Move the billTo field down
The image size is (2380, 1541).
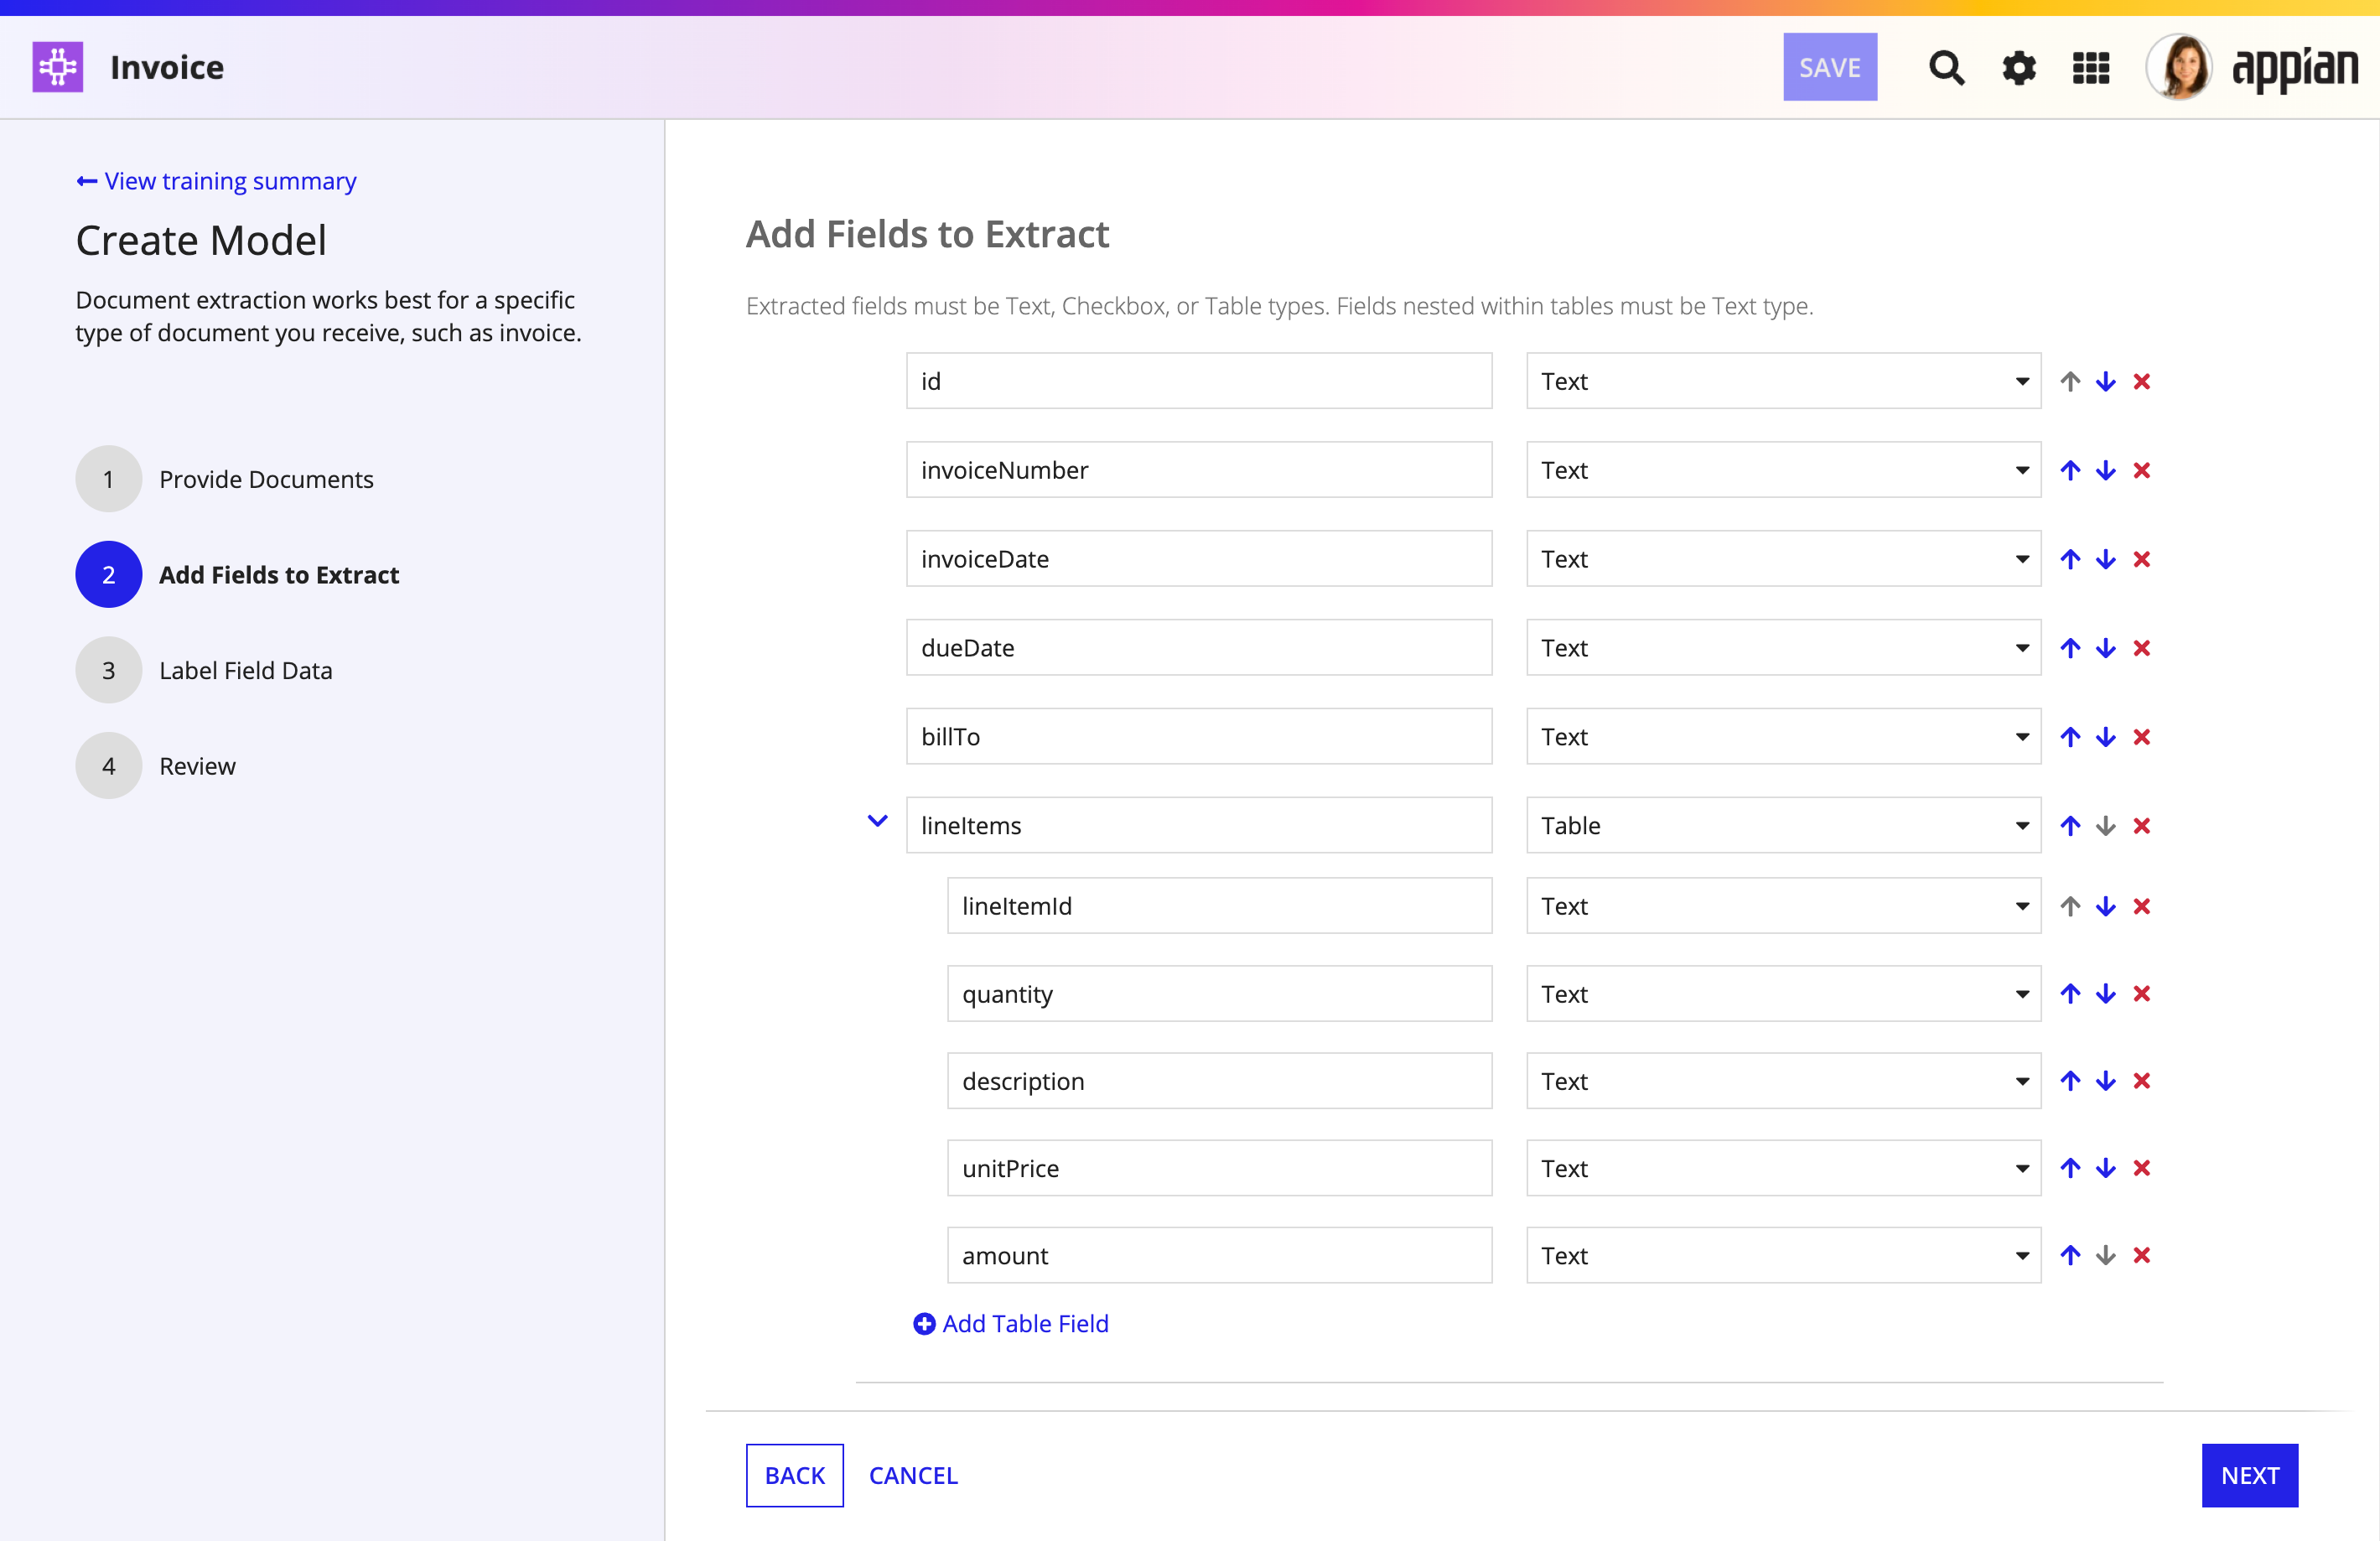2106,737
